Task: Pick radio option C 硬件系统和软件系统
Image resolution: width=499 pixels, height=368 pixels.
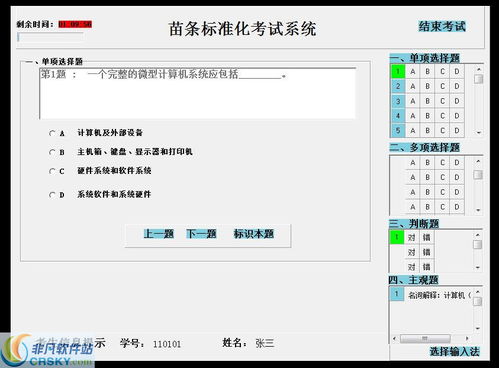Action: coord(52,171)
